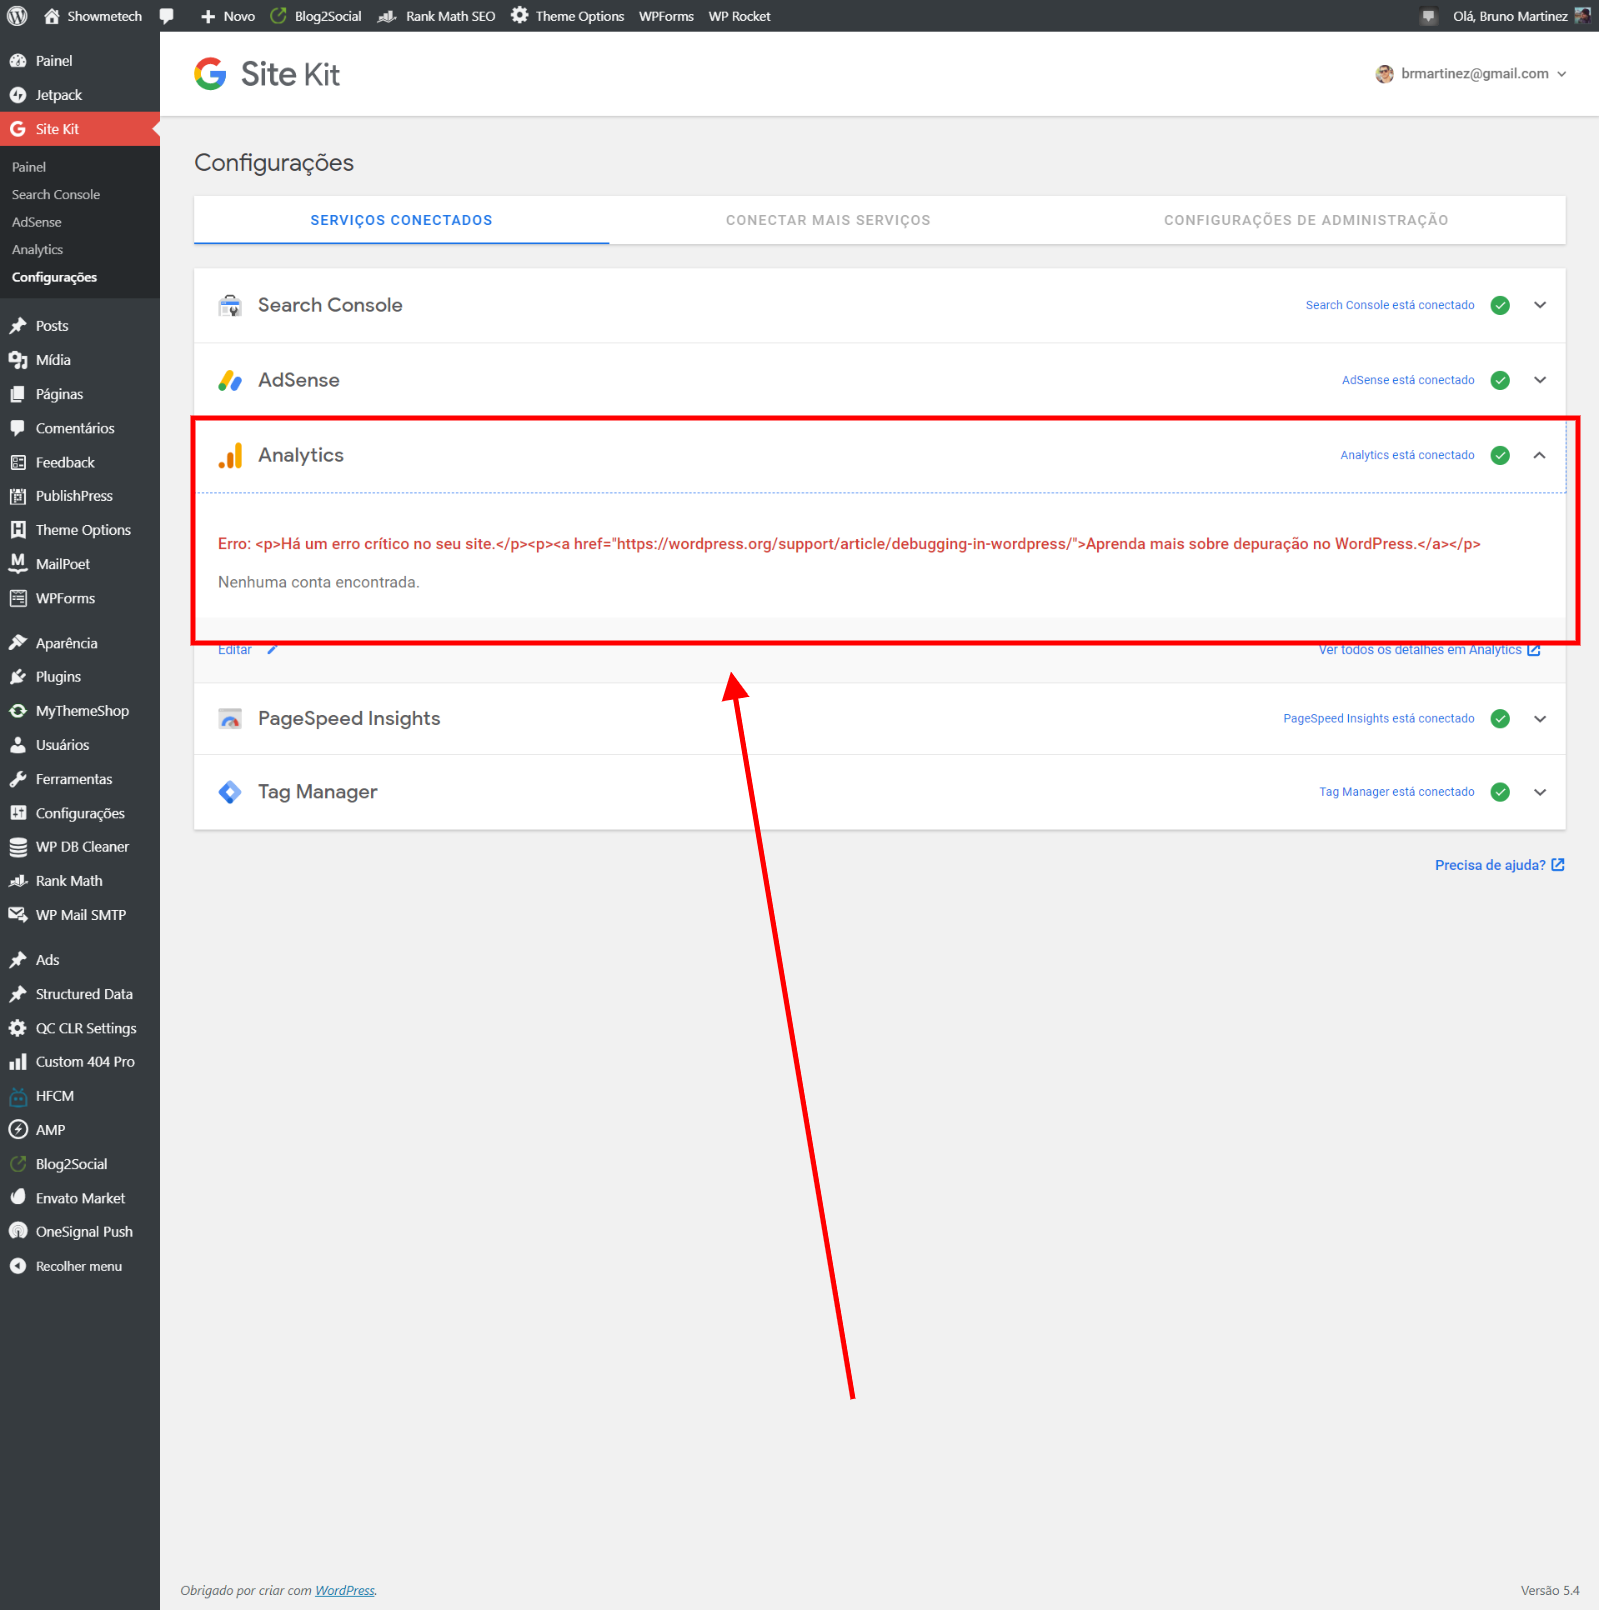Open the AMP lightning icon

point(18,1130)
